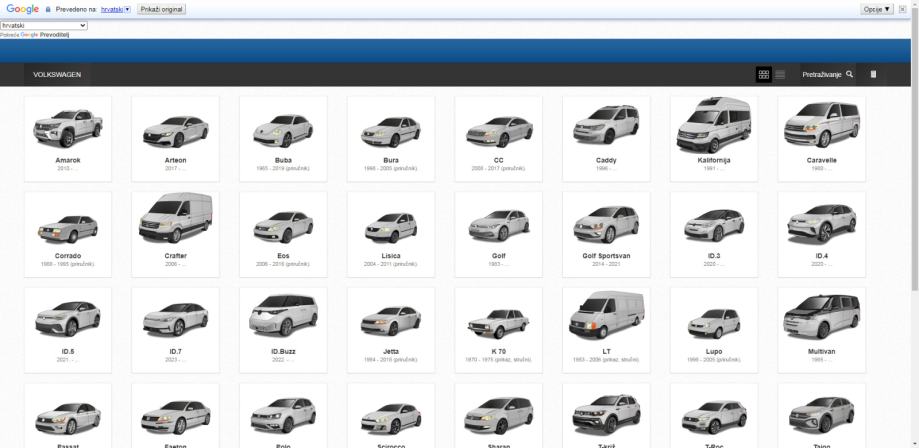
Task: Open the LT van card
Action: (x=606, y=330)
